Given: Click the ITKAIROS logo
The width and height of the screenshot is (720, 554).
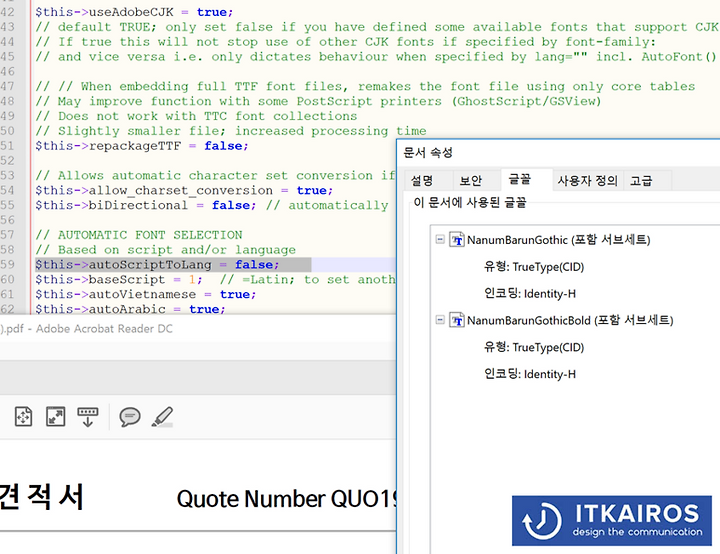Looking at the screenshot, I should coord(612,520).
